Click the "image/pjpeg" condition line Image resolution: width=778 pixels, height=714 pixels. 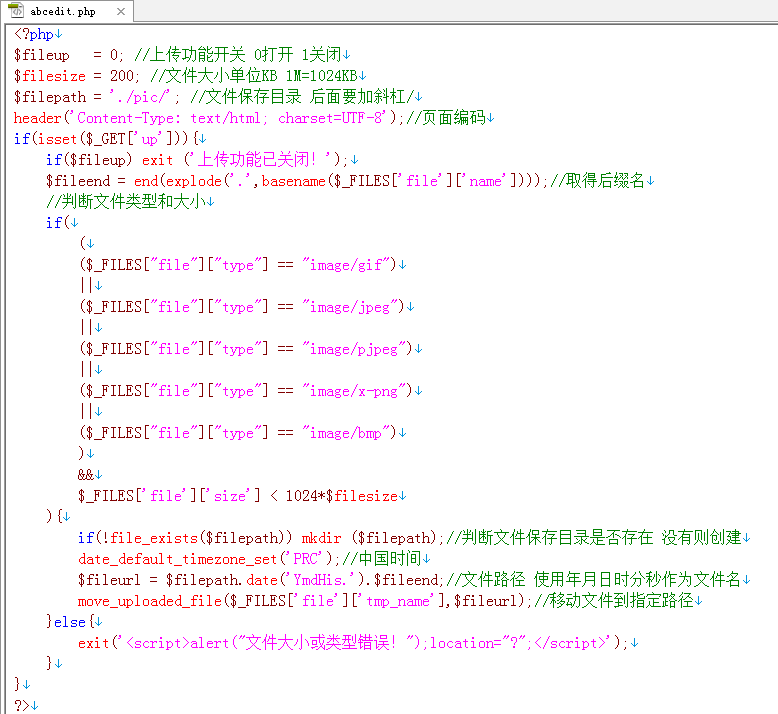coord(251,349)
